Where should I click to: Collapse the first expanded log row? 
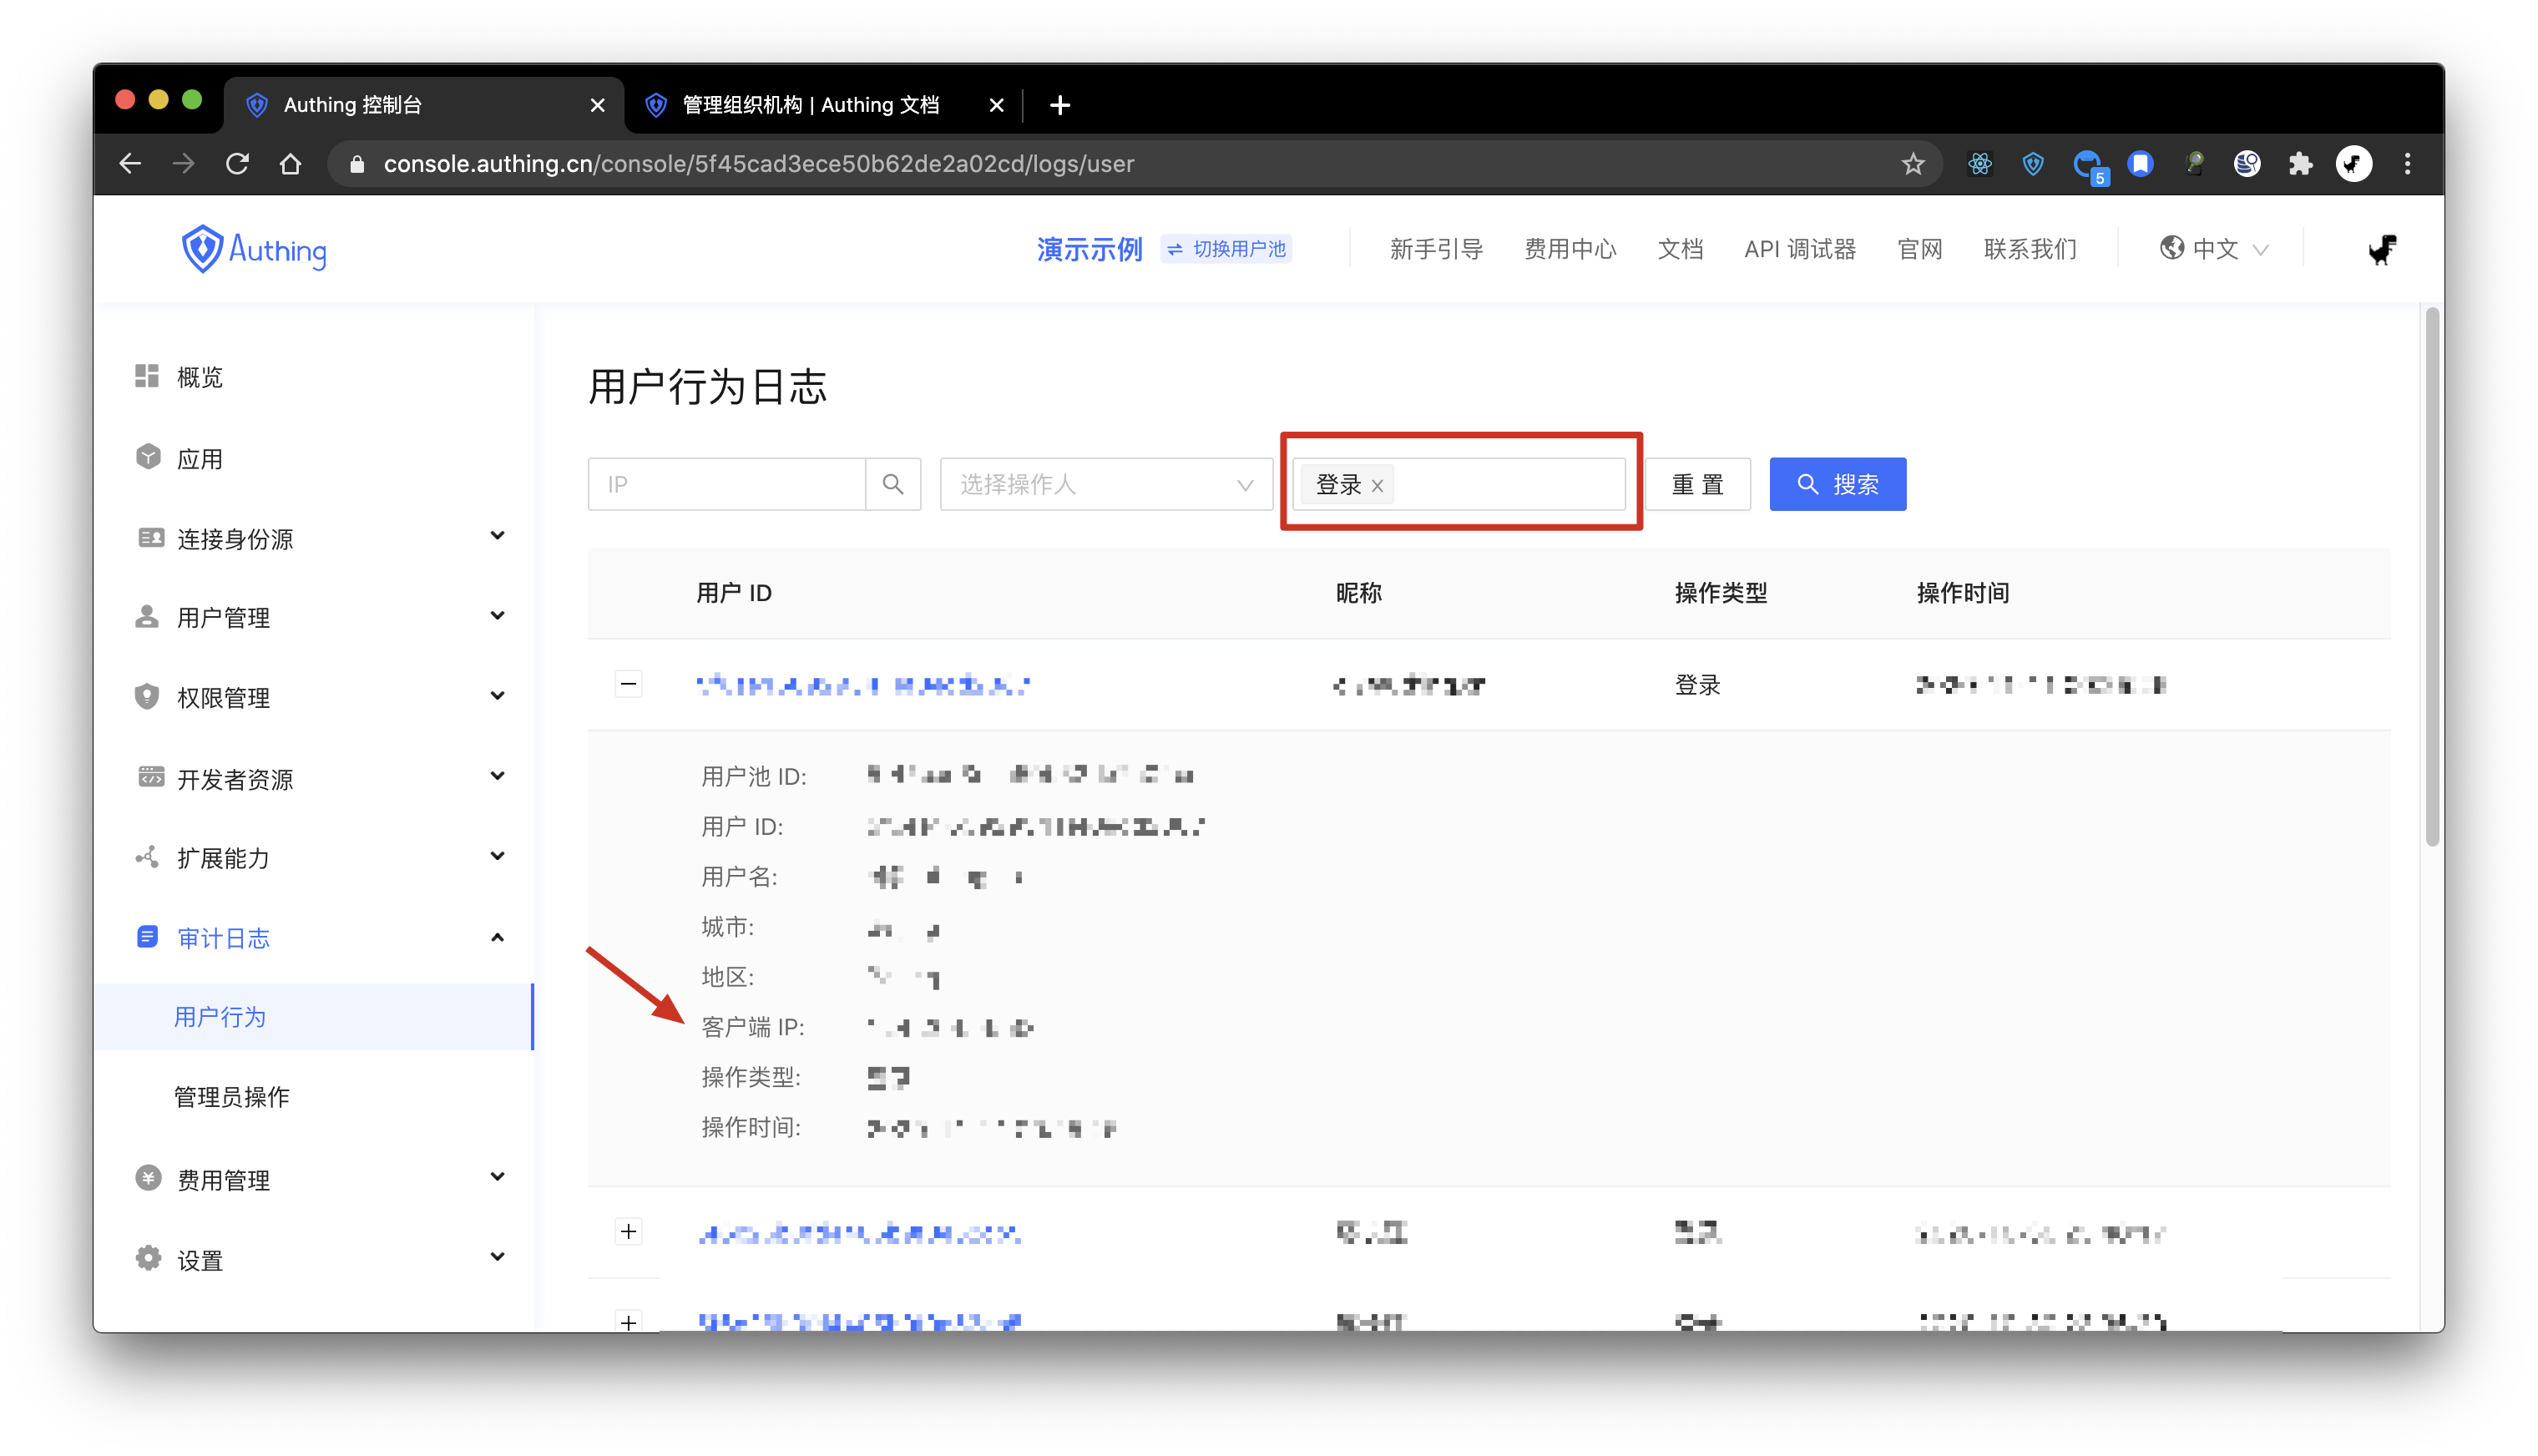[628, 685]
